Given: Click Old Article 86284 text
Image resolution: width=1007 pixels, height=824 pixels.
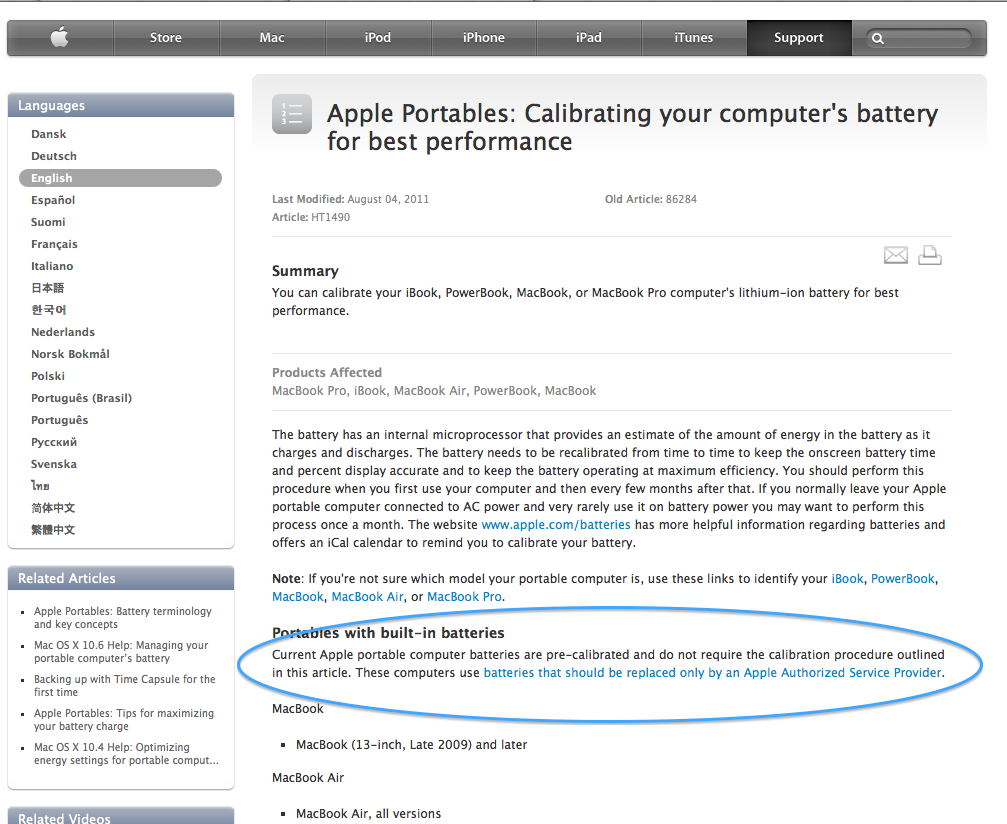Looking at the screenshot, I should tap(651, 199).
